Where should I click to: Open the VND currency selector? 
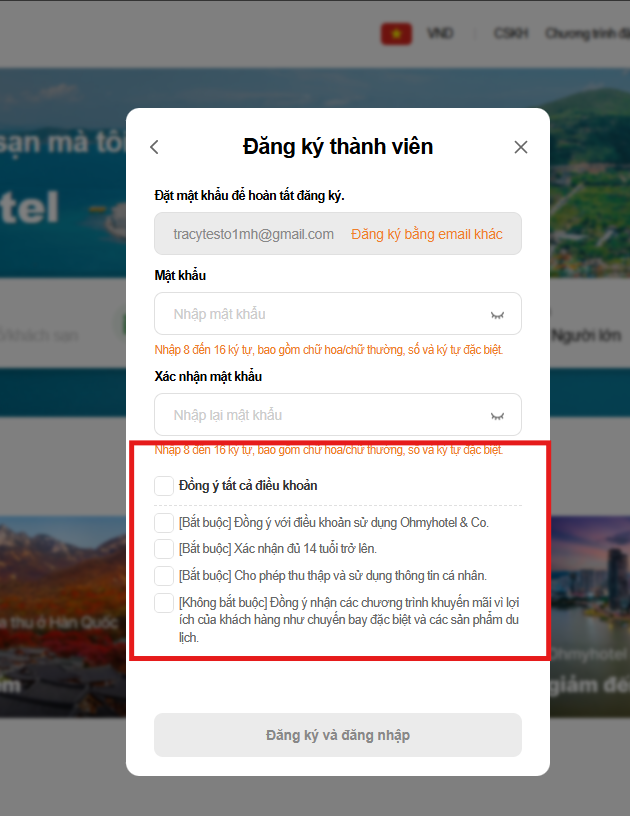tap(440, 34)
